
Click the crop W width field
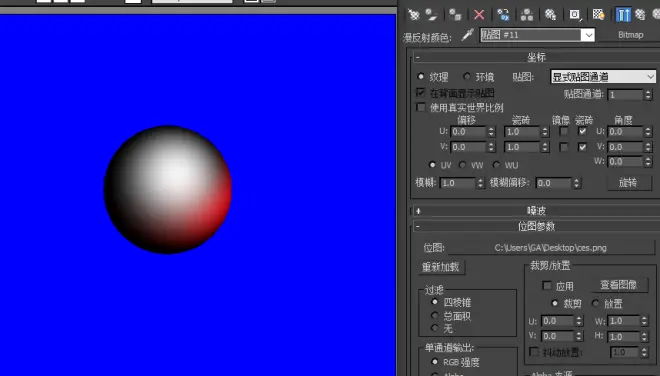point(624,321)
